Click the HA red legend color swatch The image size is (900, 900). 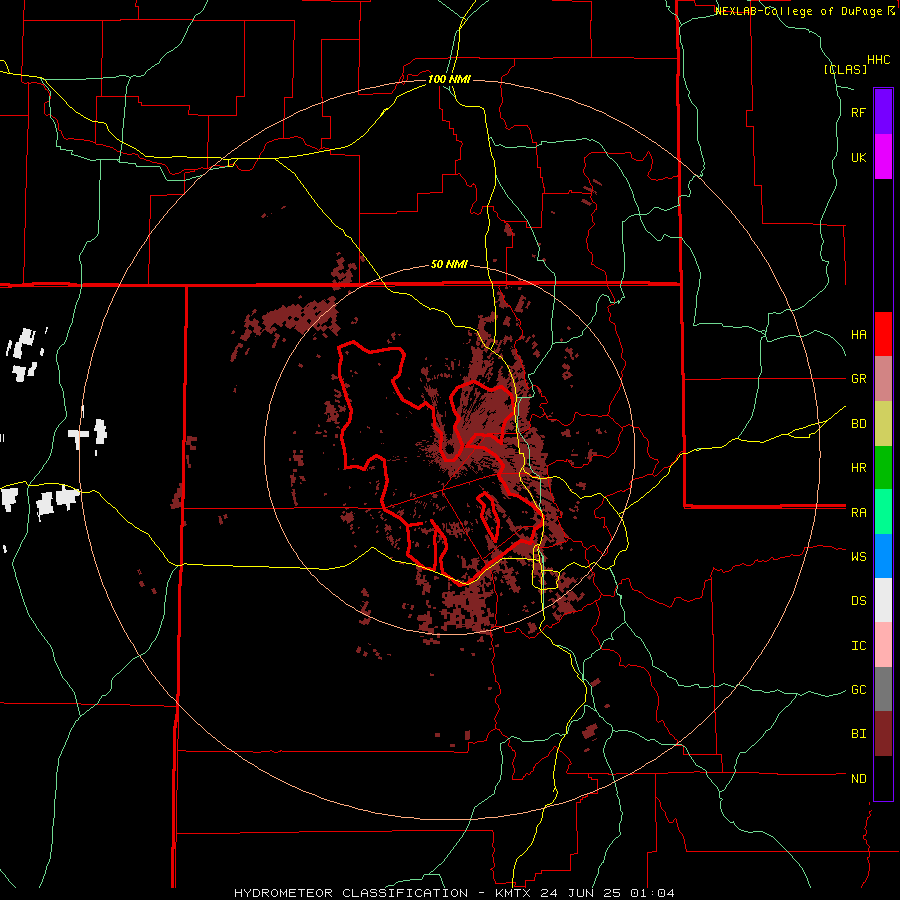point(883,334)
